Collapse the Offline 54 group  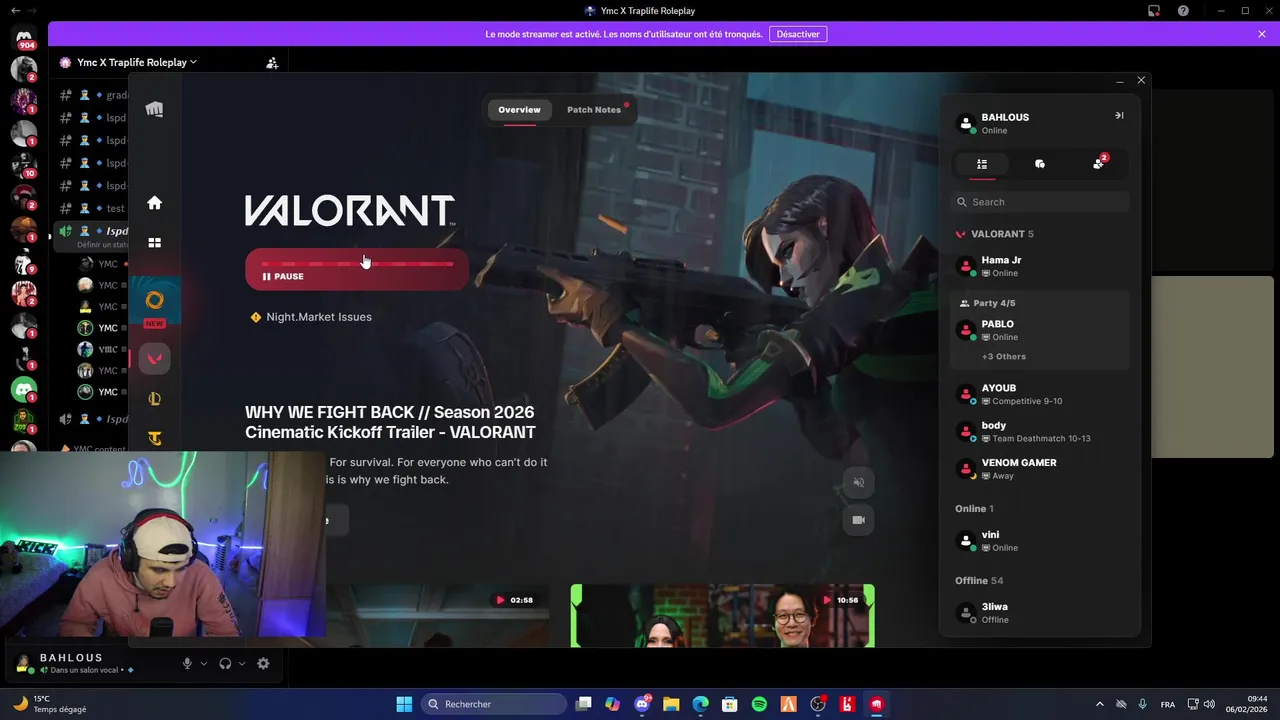click(x=979, y=581)
